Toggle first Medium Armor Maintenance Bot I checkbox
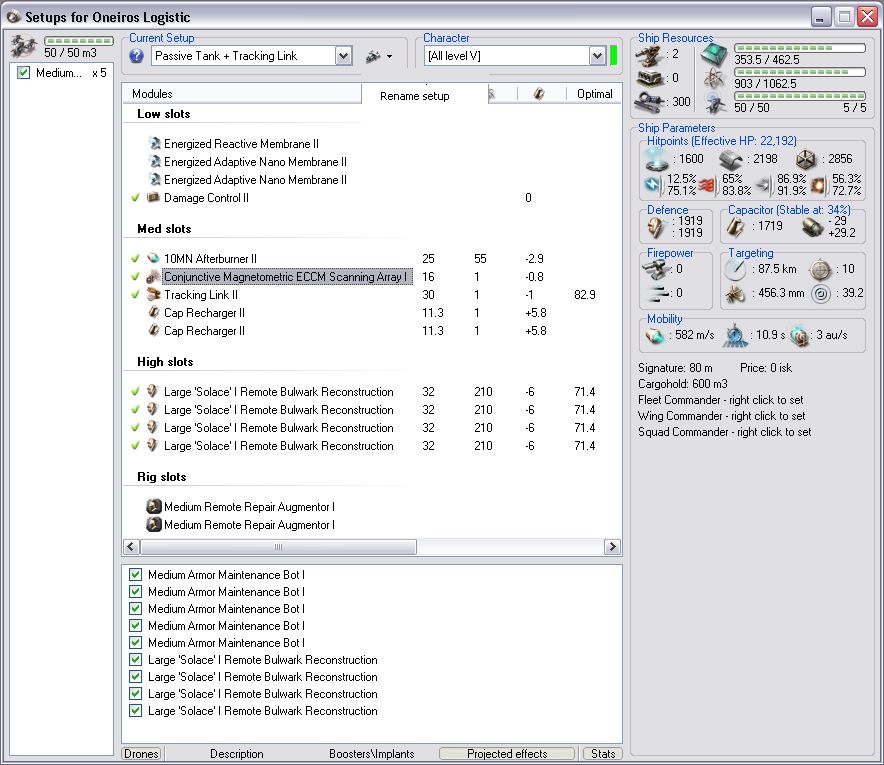Image resolution: width=884 pixels, height=765 pixels. click(x=135, y=575)
